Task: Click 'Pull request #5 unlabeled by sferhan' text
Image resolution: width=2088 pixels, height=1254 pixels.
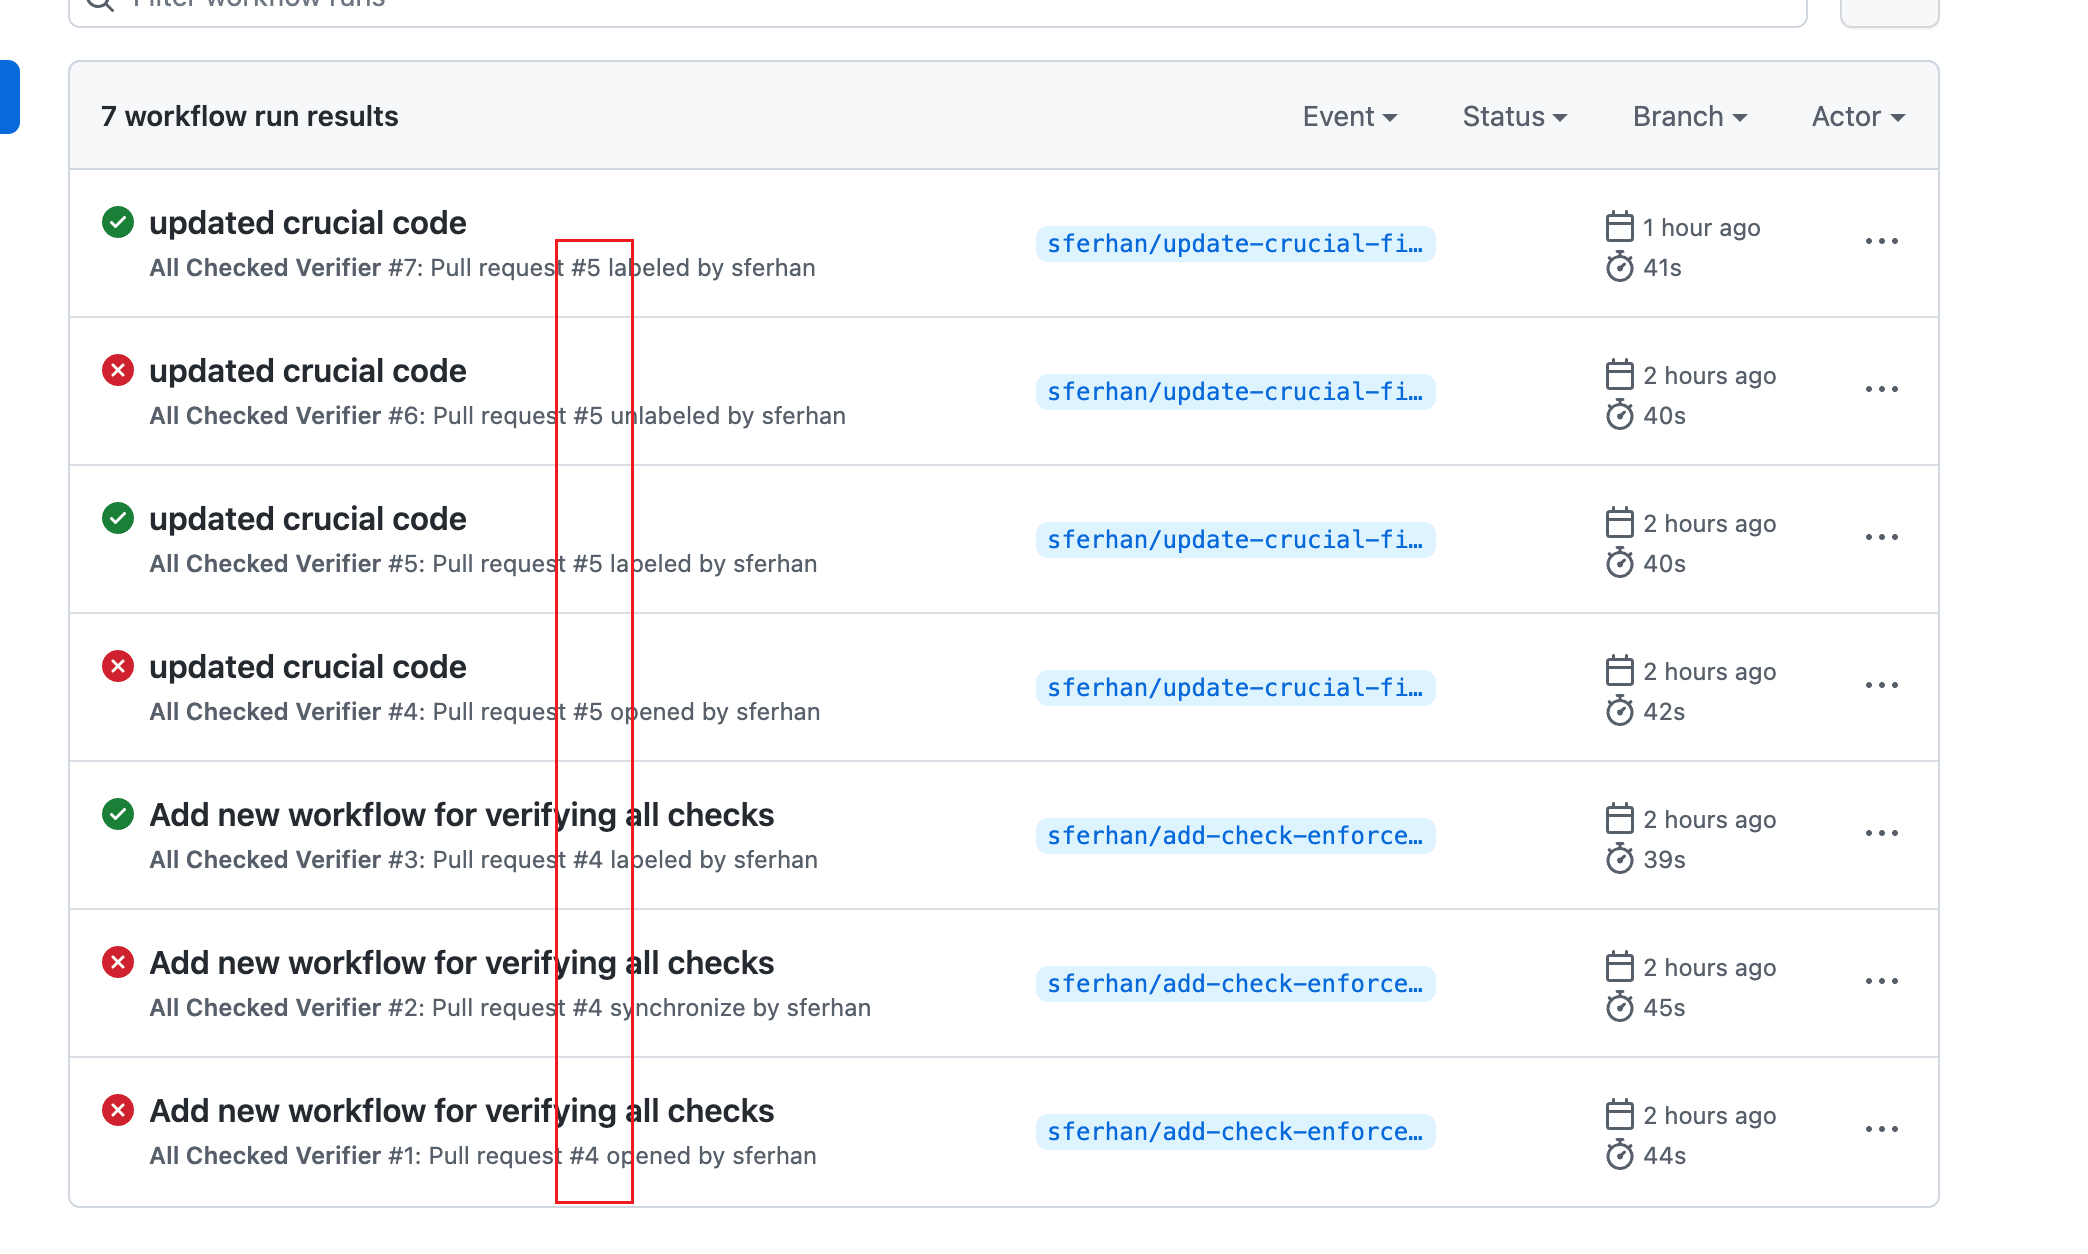Action: pyautogui.click(x=639, y=416)
